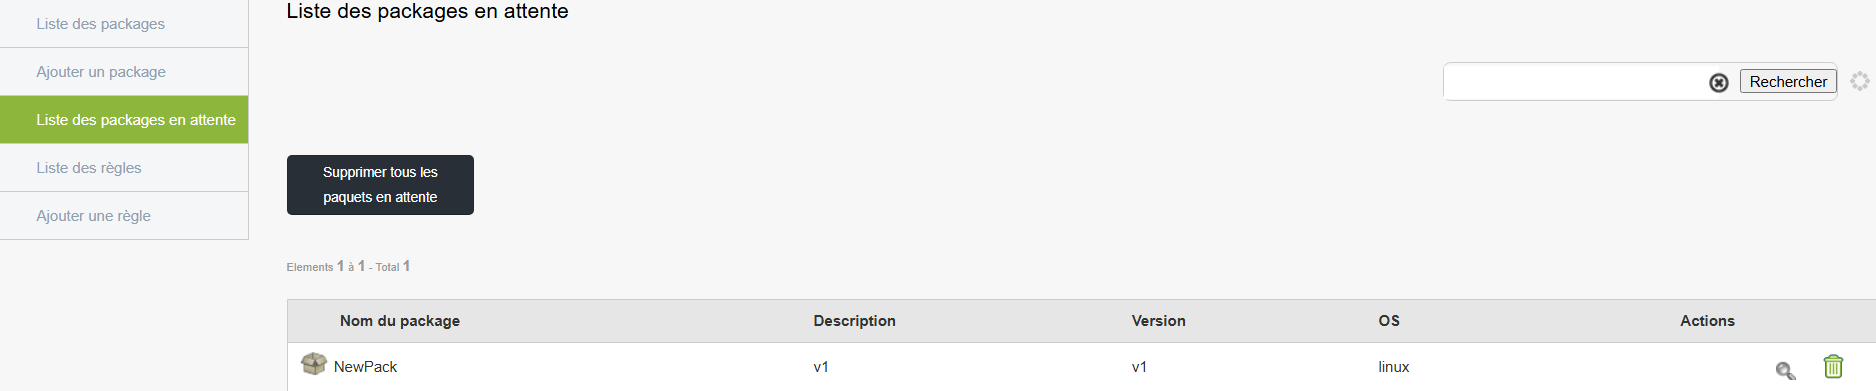Select the NewPack package name
This screenshot has width=1876, height=391.
365,367
